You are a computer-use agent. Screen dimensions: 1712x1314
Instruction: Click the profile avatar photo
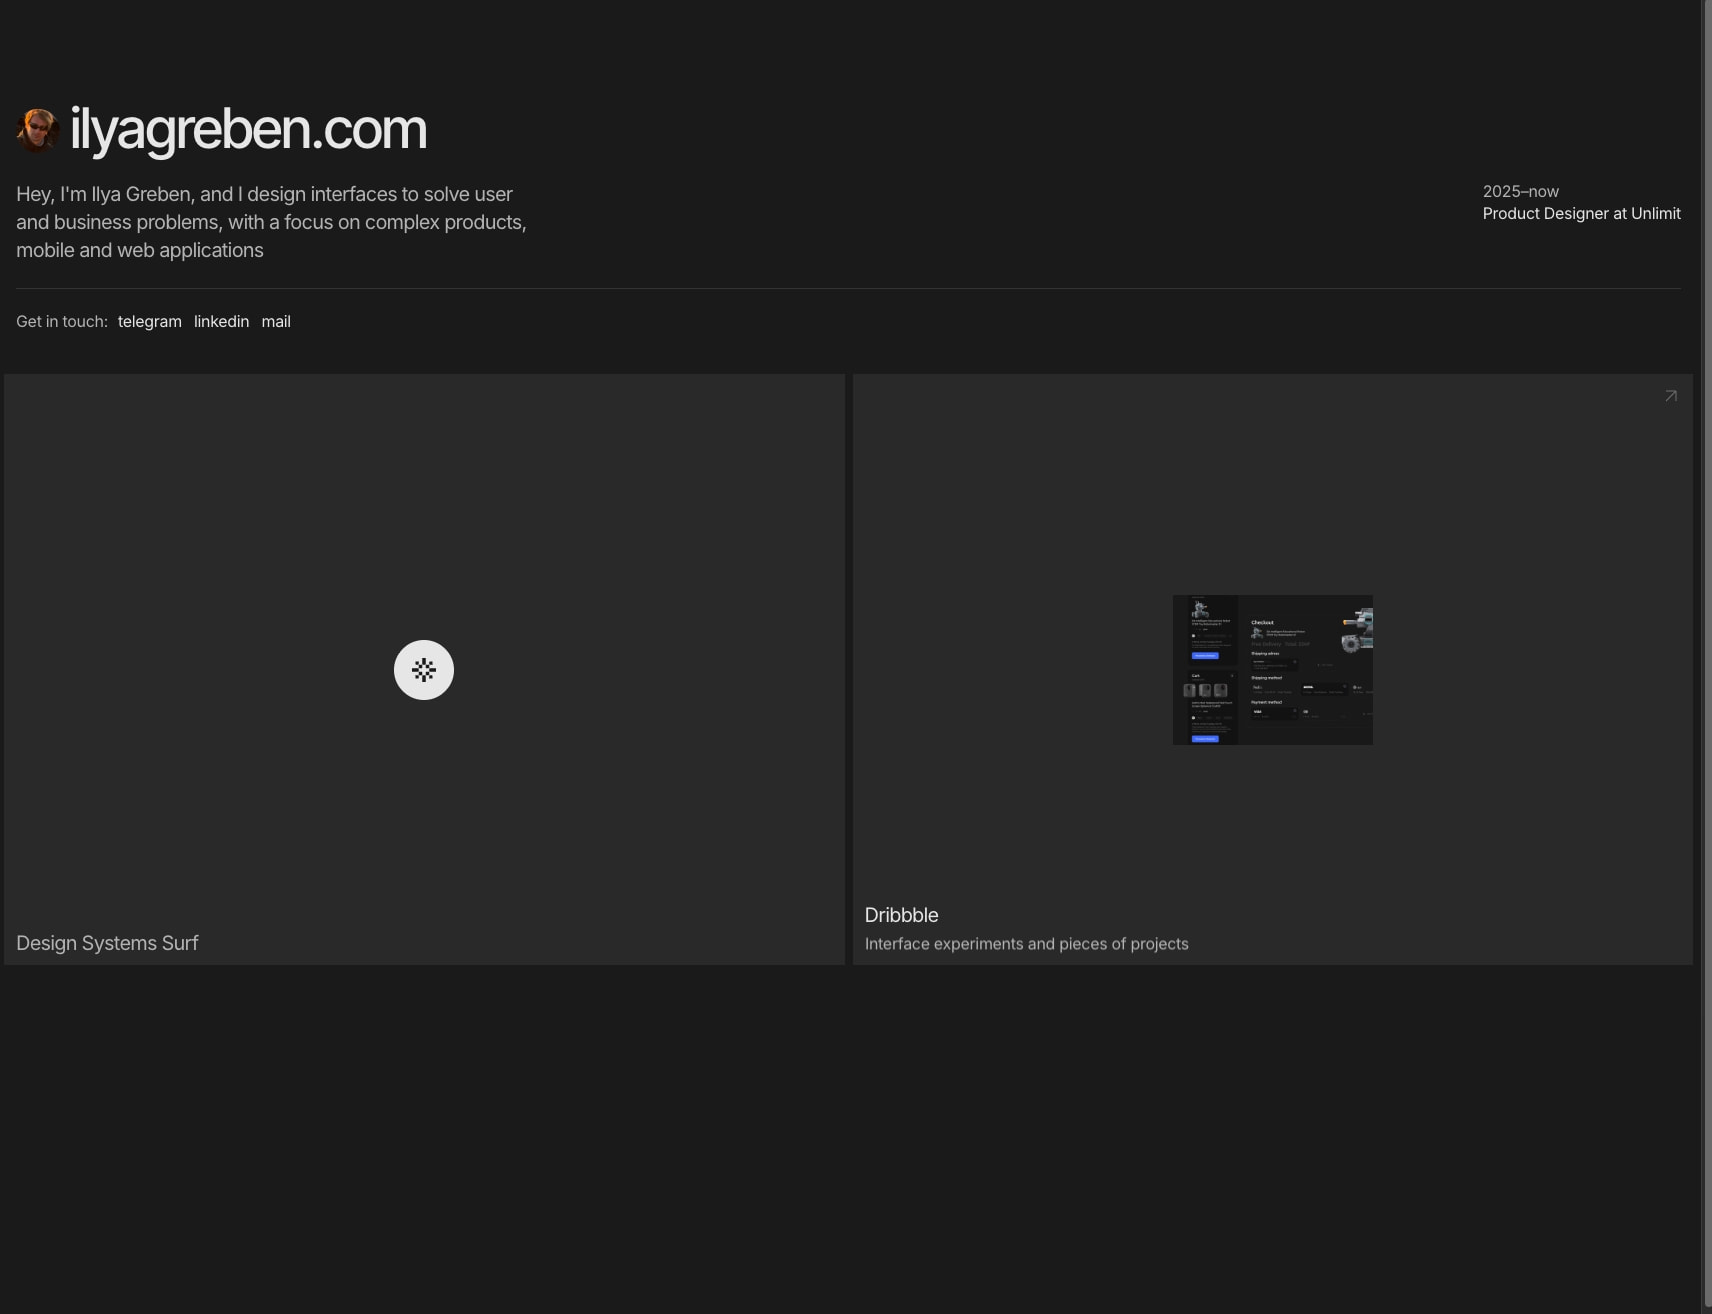[38, 130]
